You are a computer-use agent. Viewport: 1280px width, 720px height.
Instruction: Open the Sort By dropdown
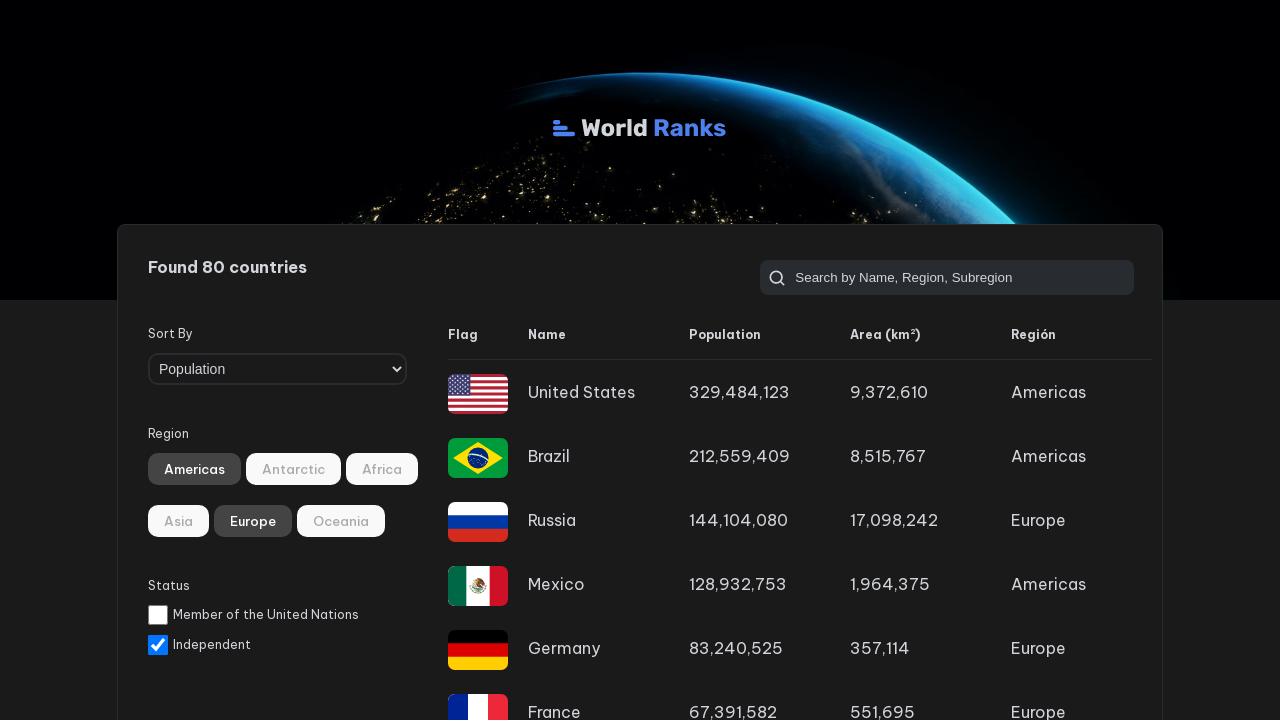(x=277, y=369)
